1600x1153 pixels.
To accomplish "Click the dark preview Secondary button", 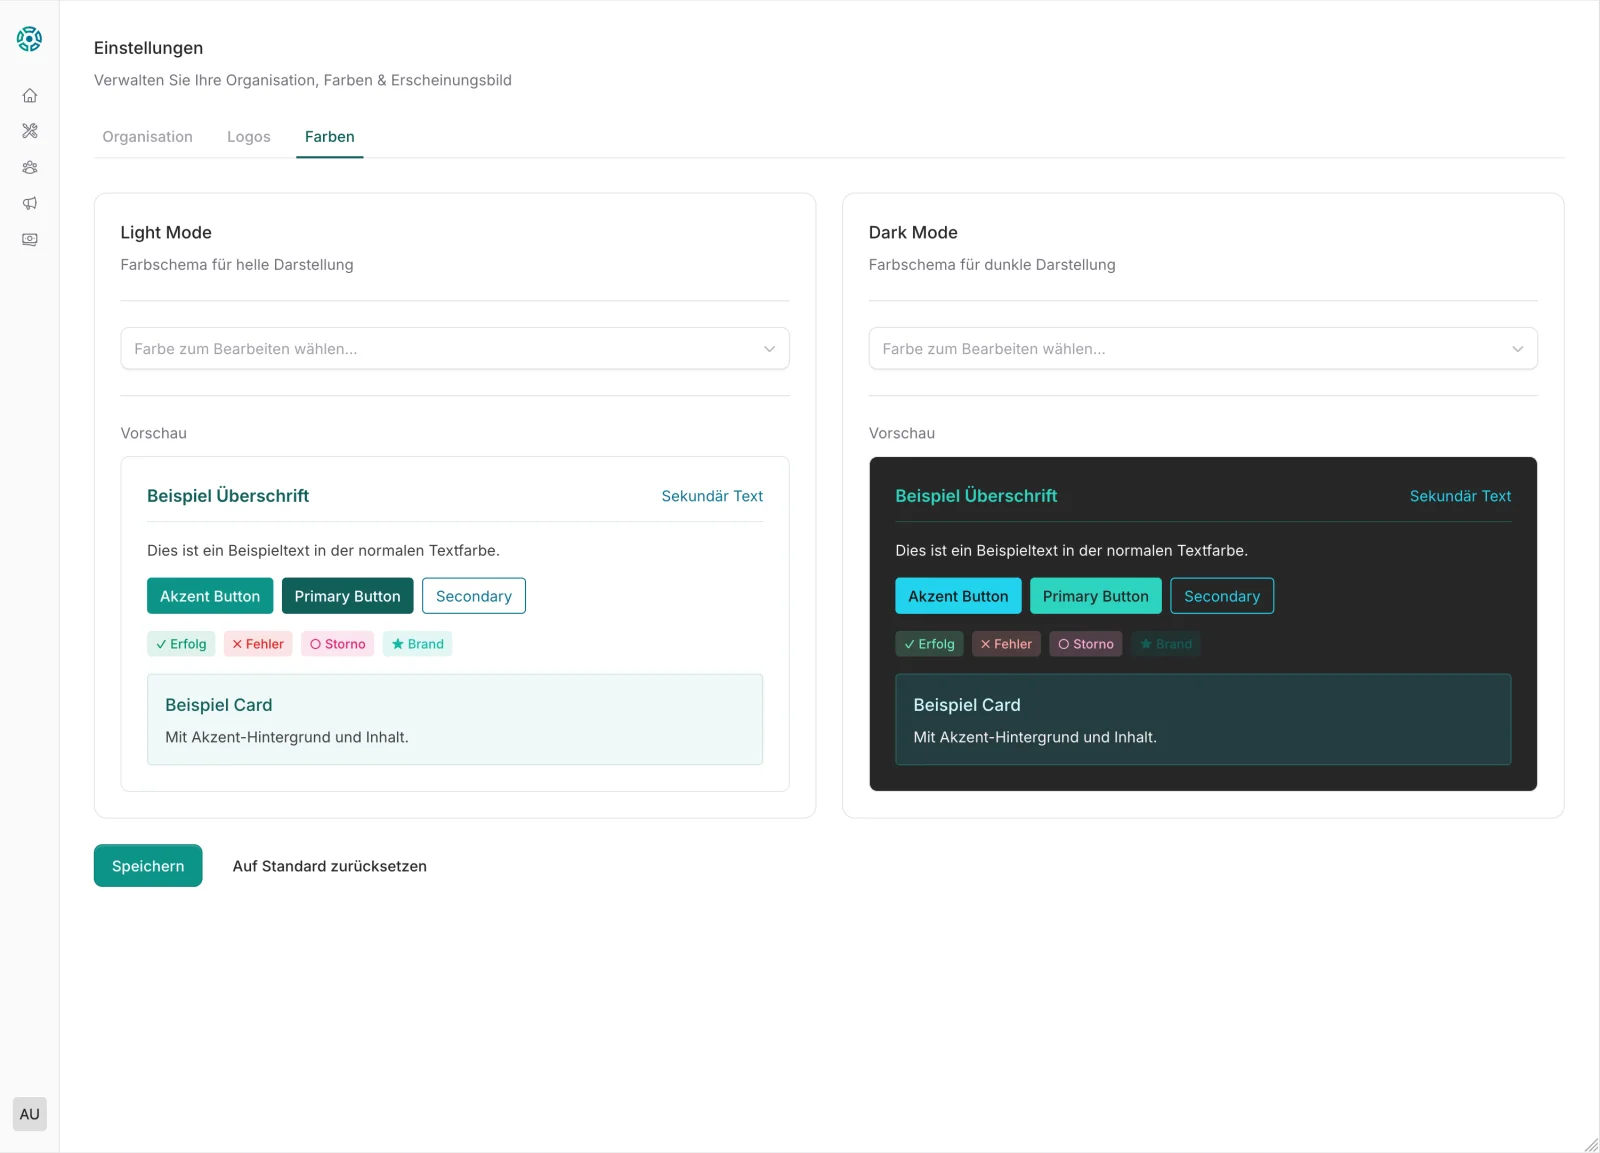I will [x=1221, y=596].
